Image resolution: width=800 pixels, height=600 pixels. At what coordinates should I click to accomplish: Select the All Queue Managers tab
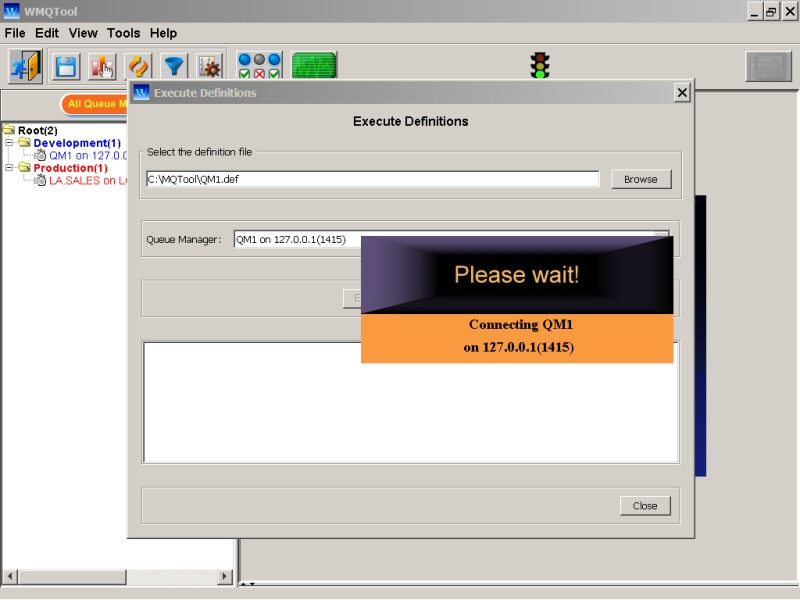click(95, 104)
